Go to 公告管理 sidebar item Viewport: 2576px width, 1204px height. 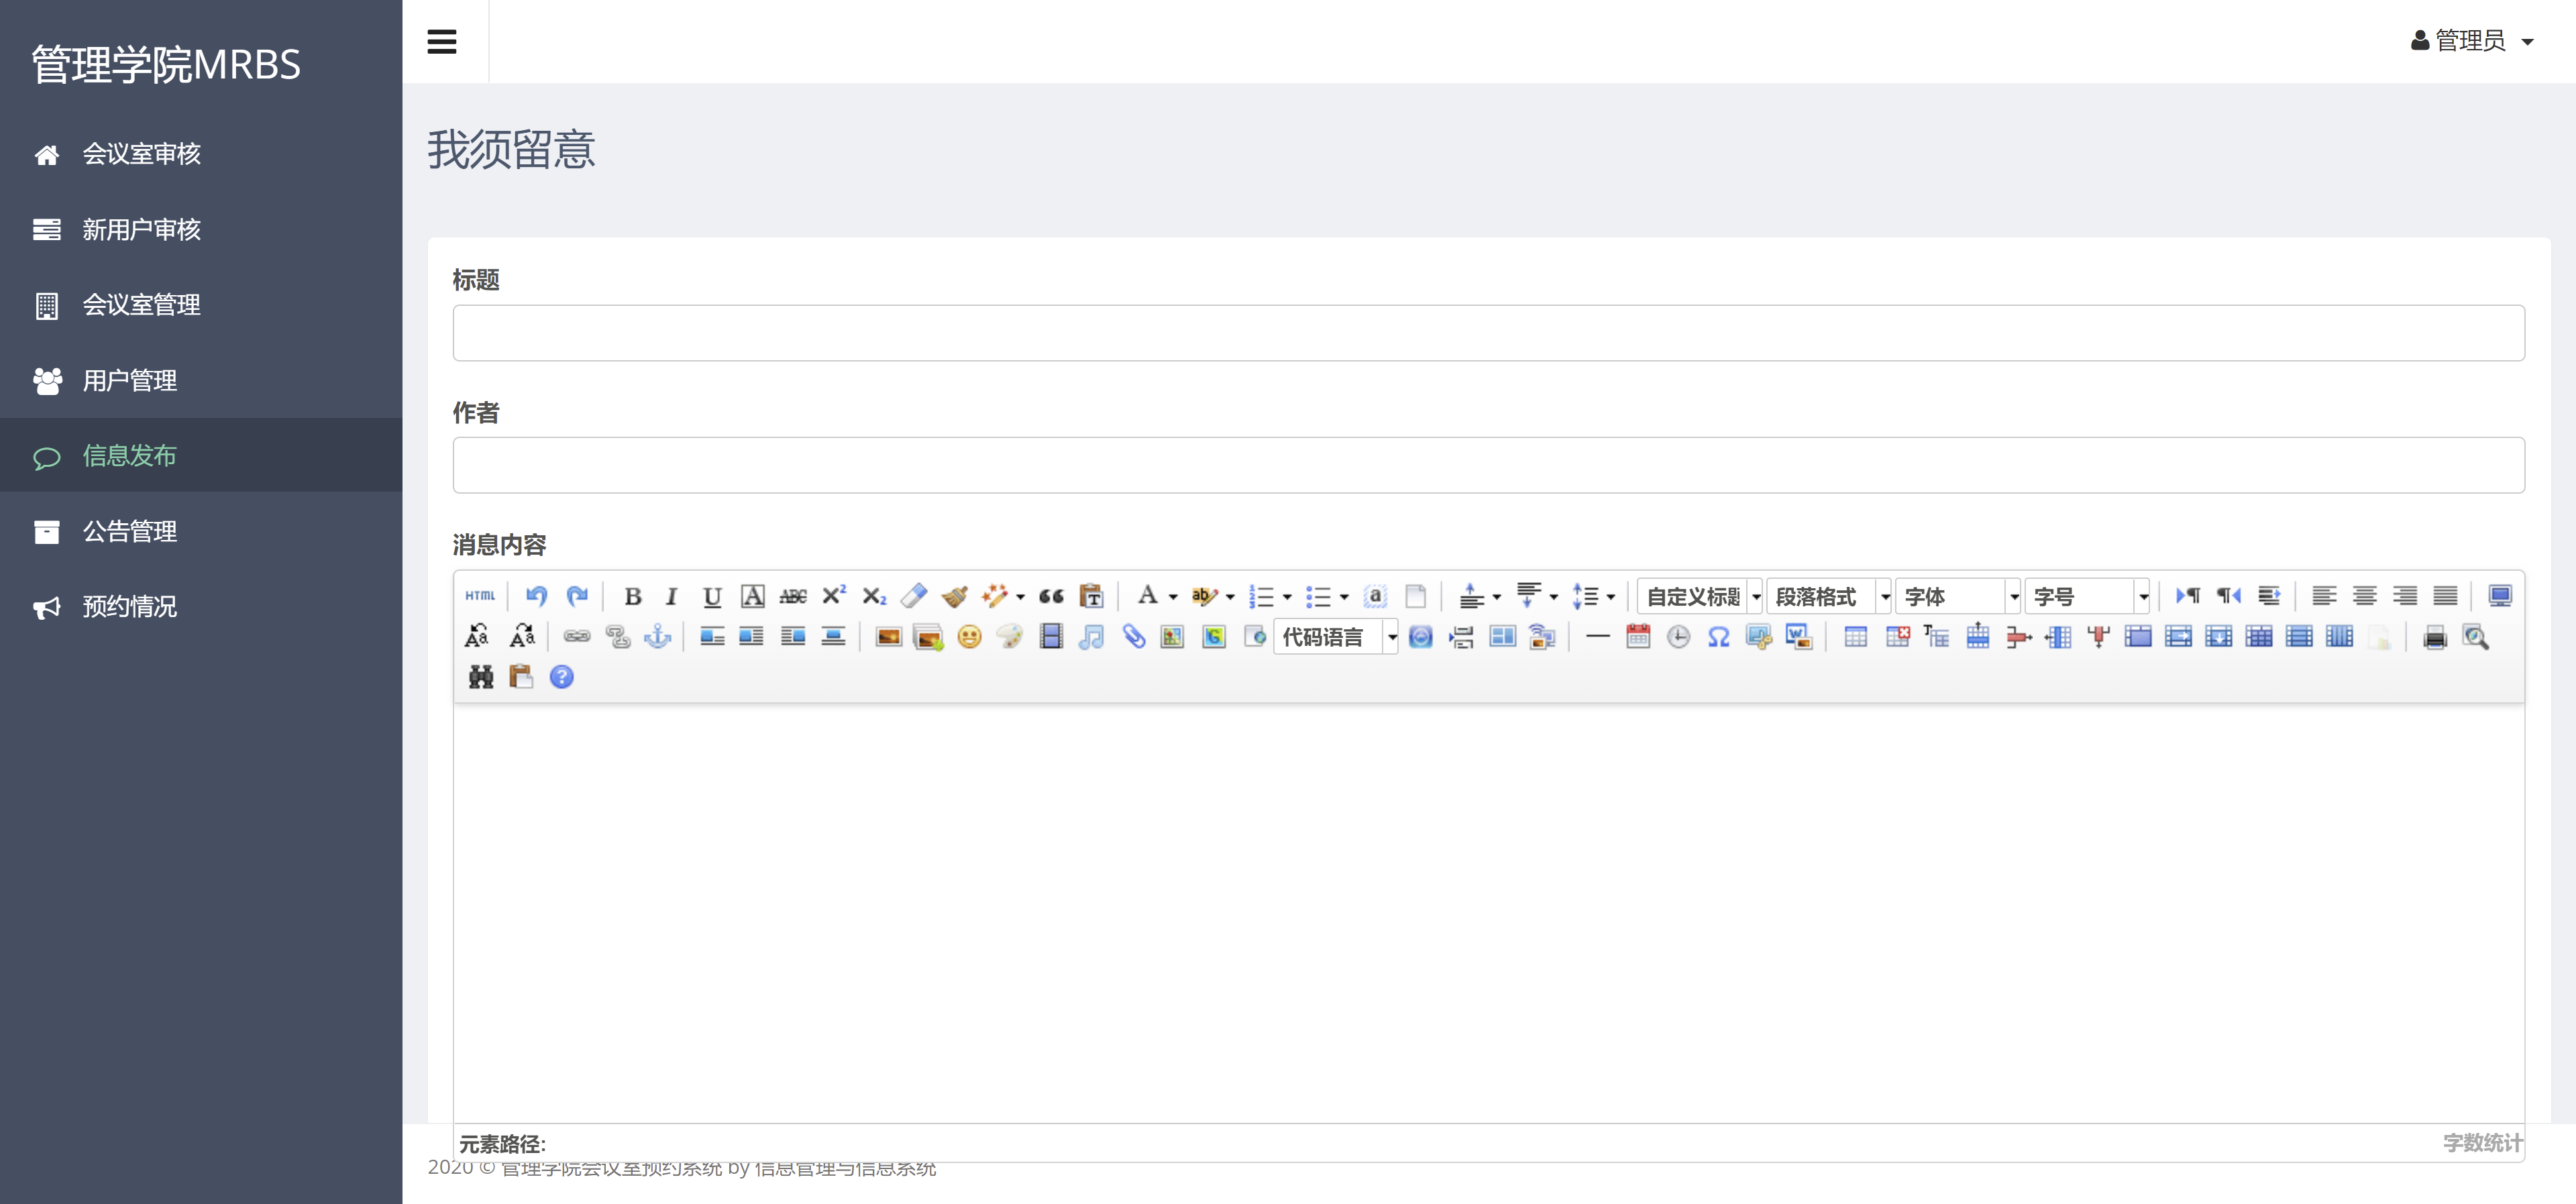coord(129,531)
